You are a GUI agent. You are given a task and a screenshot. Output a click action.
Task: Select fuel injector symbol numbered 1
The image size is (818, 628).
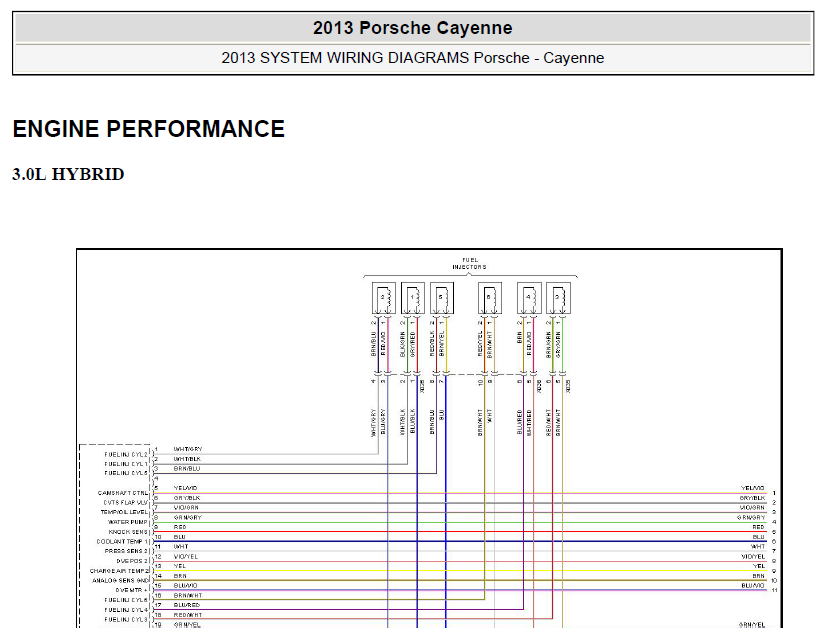413,298
